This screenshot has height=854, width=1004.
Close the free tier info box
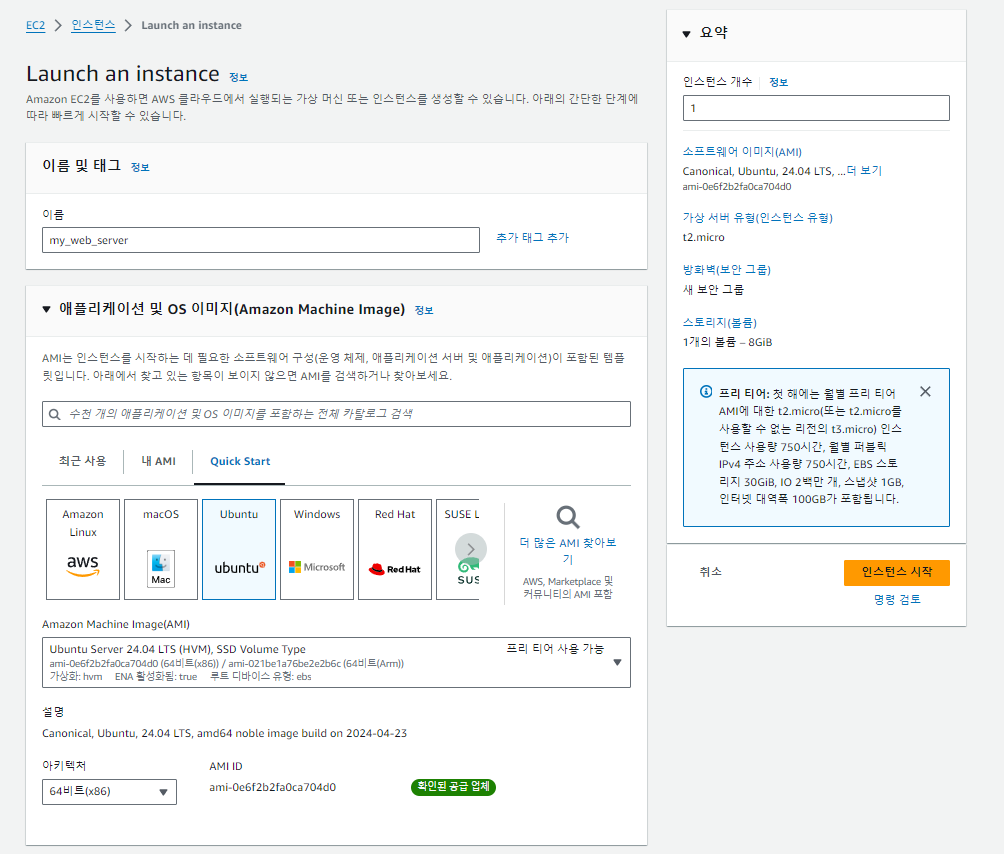point(925,392)
